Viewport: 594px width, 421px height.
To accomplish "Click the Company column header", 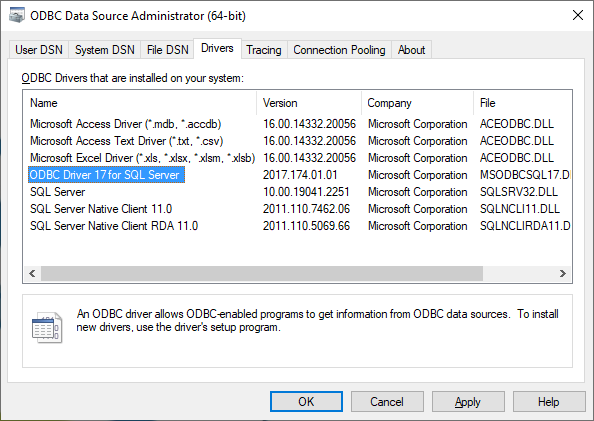I will [417, 103].
